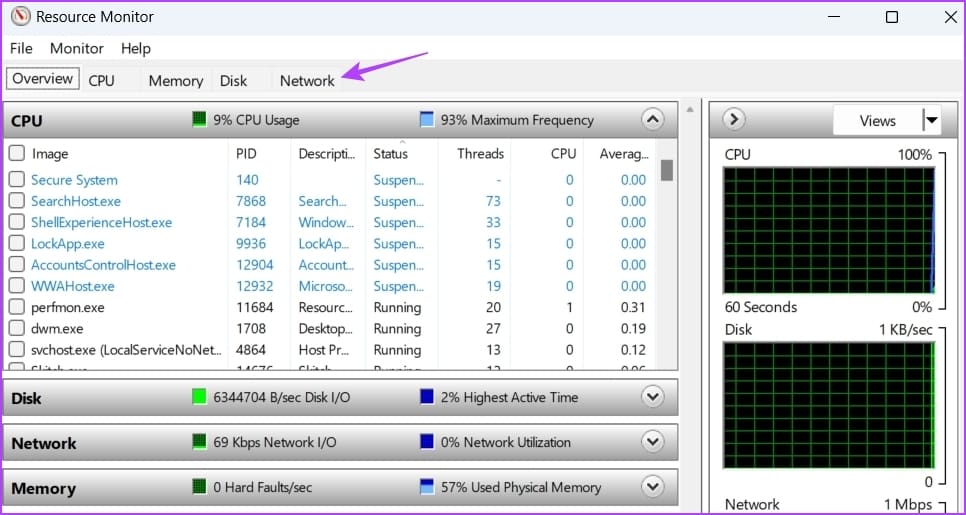Click the 57% Used Physical Memory text

point(521,487)
